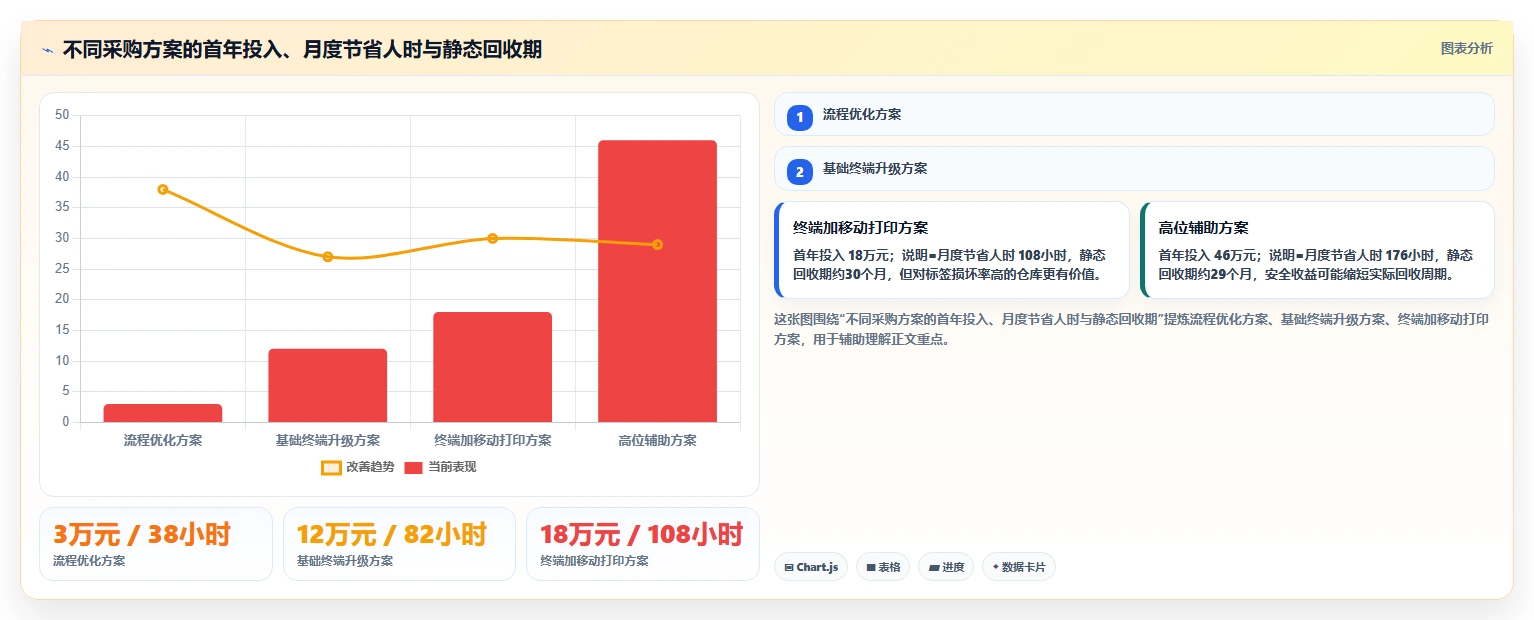Click the numbered badge 2 icon
This screenshot has width=1534, height=620.
800,171
